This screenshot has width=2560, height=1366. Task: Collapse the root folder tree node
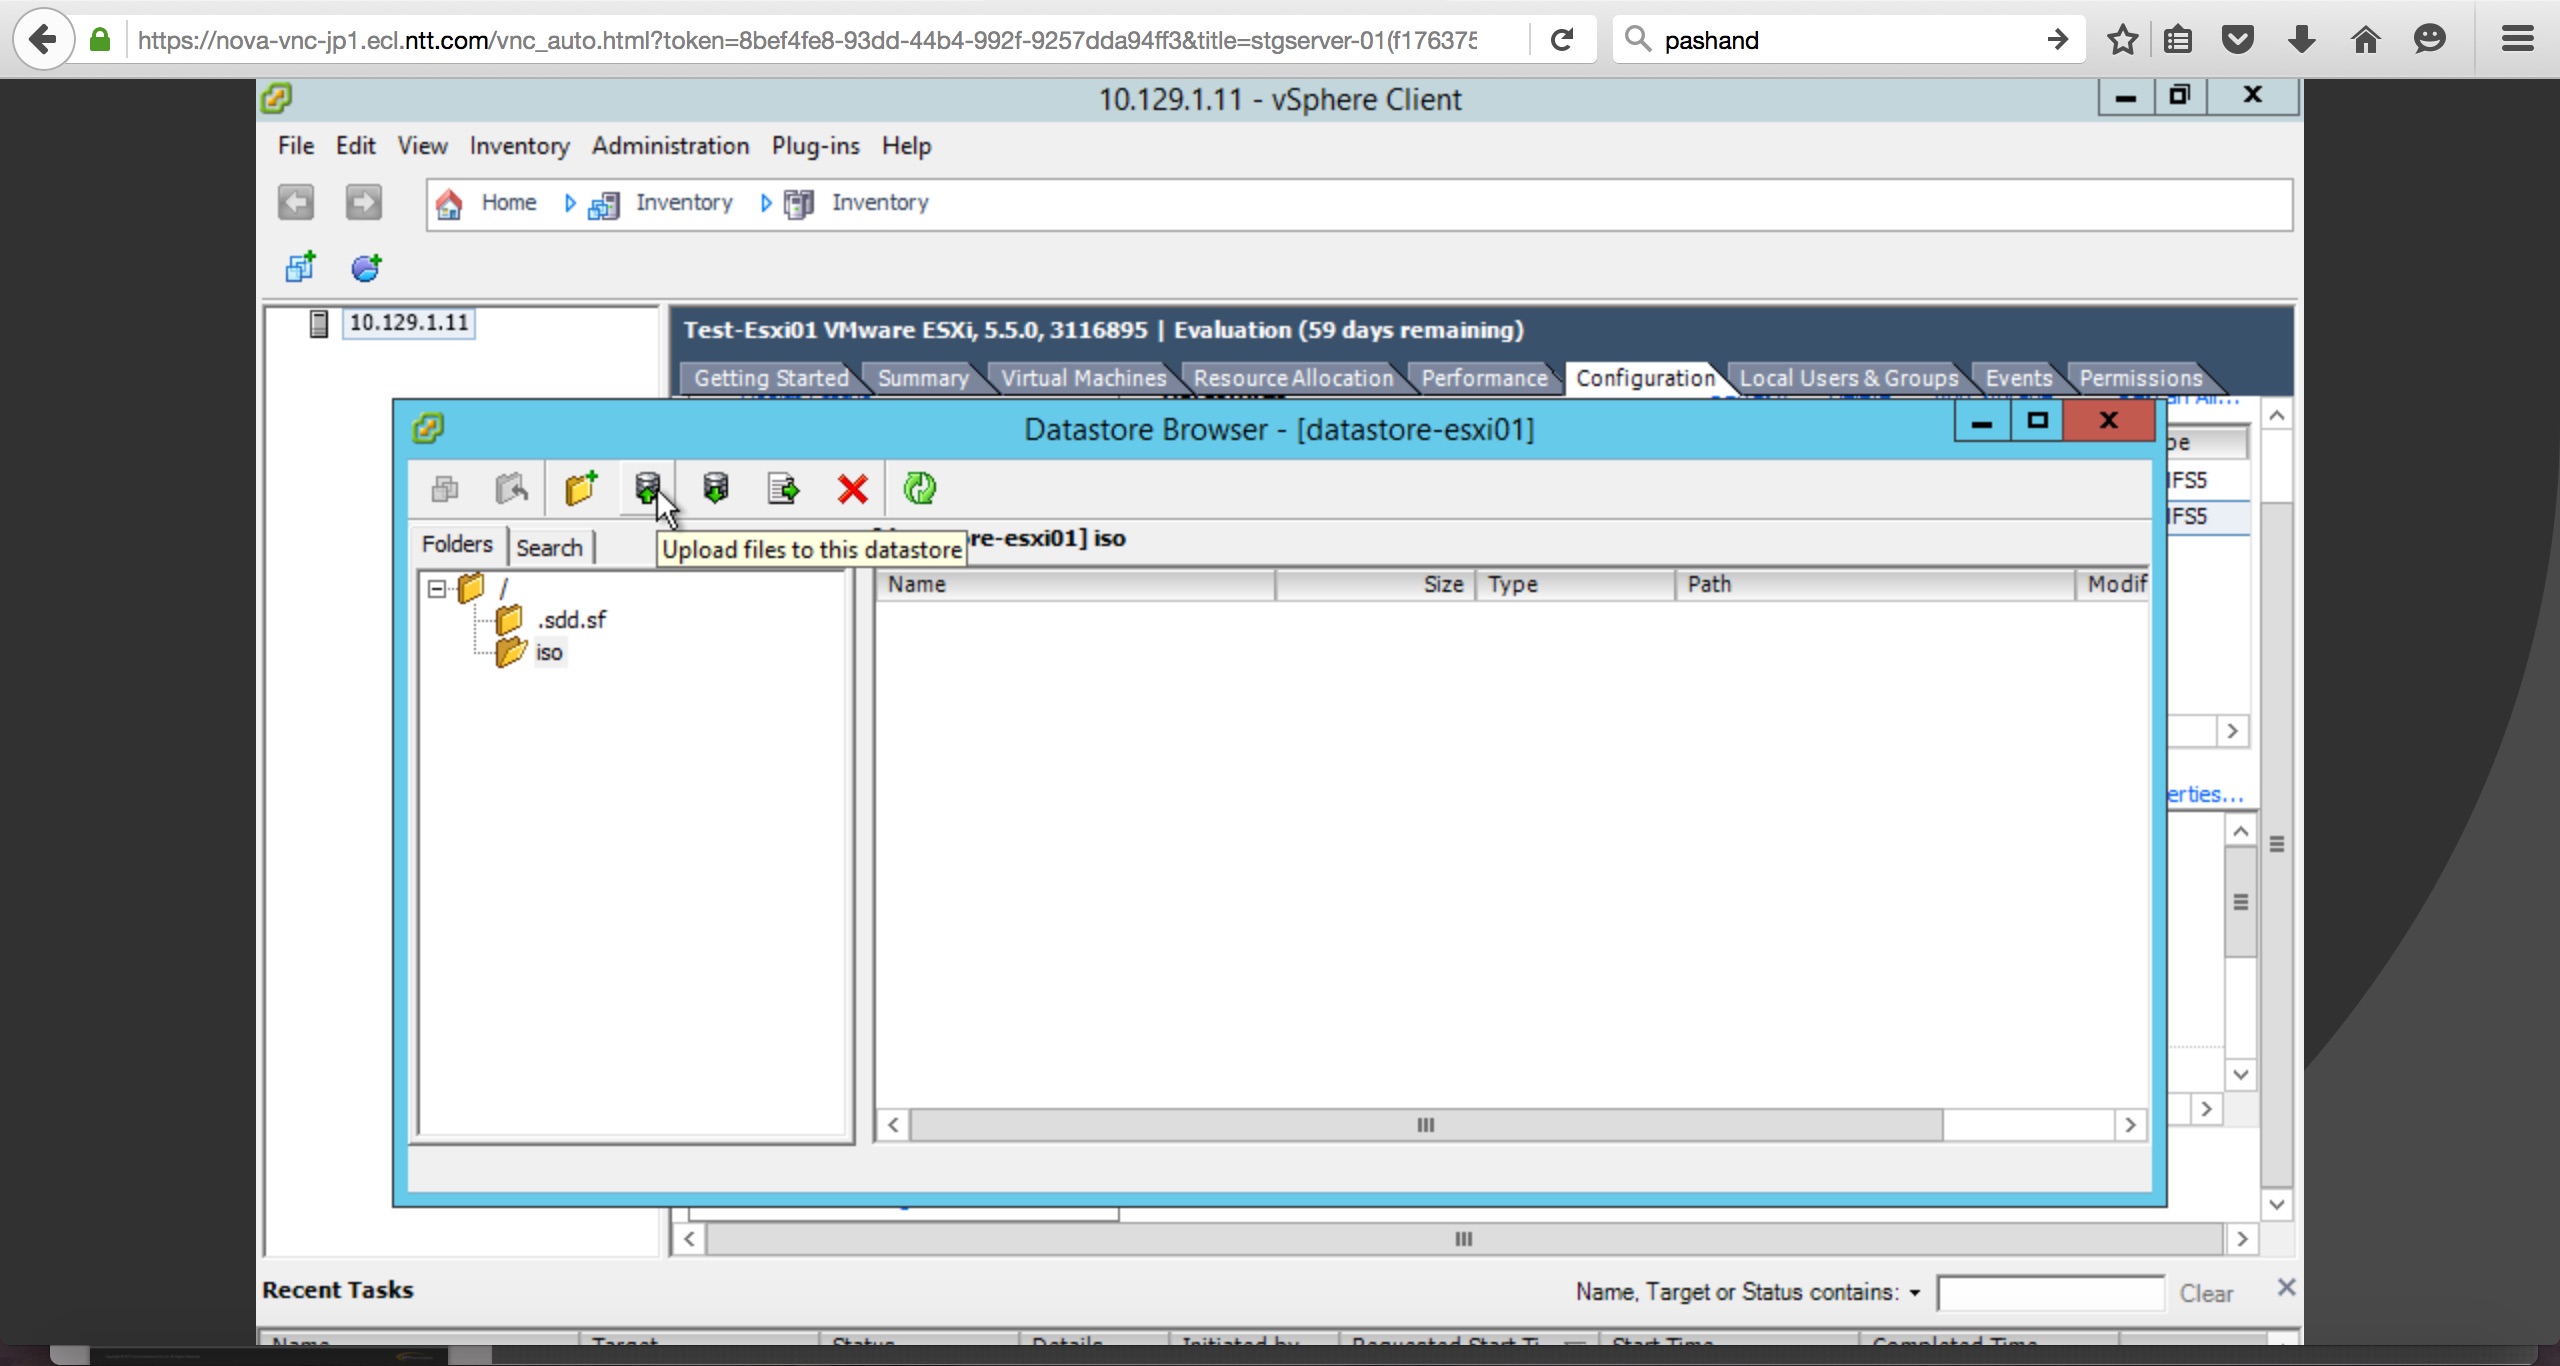(x=437, y=588)
